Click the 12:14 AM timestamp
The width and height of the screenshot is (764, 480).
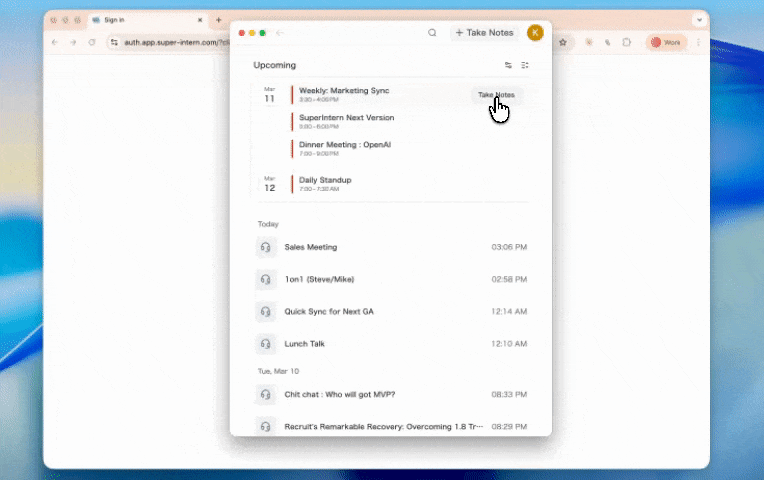(509, 311)
